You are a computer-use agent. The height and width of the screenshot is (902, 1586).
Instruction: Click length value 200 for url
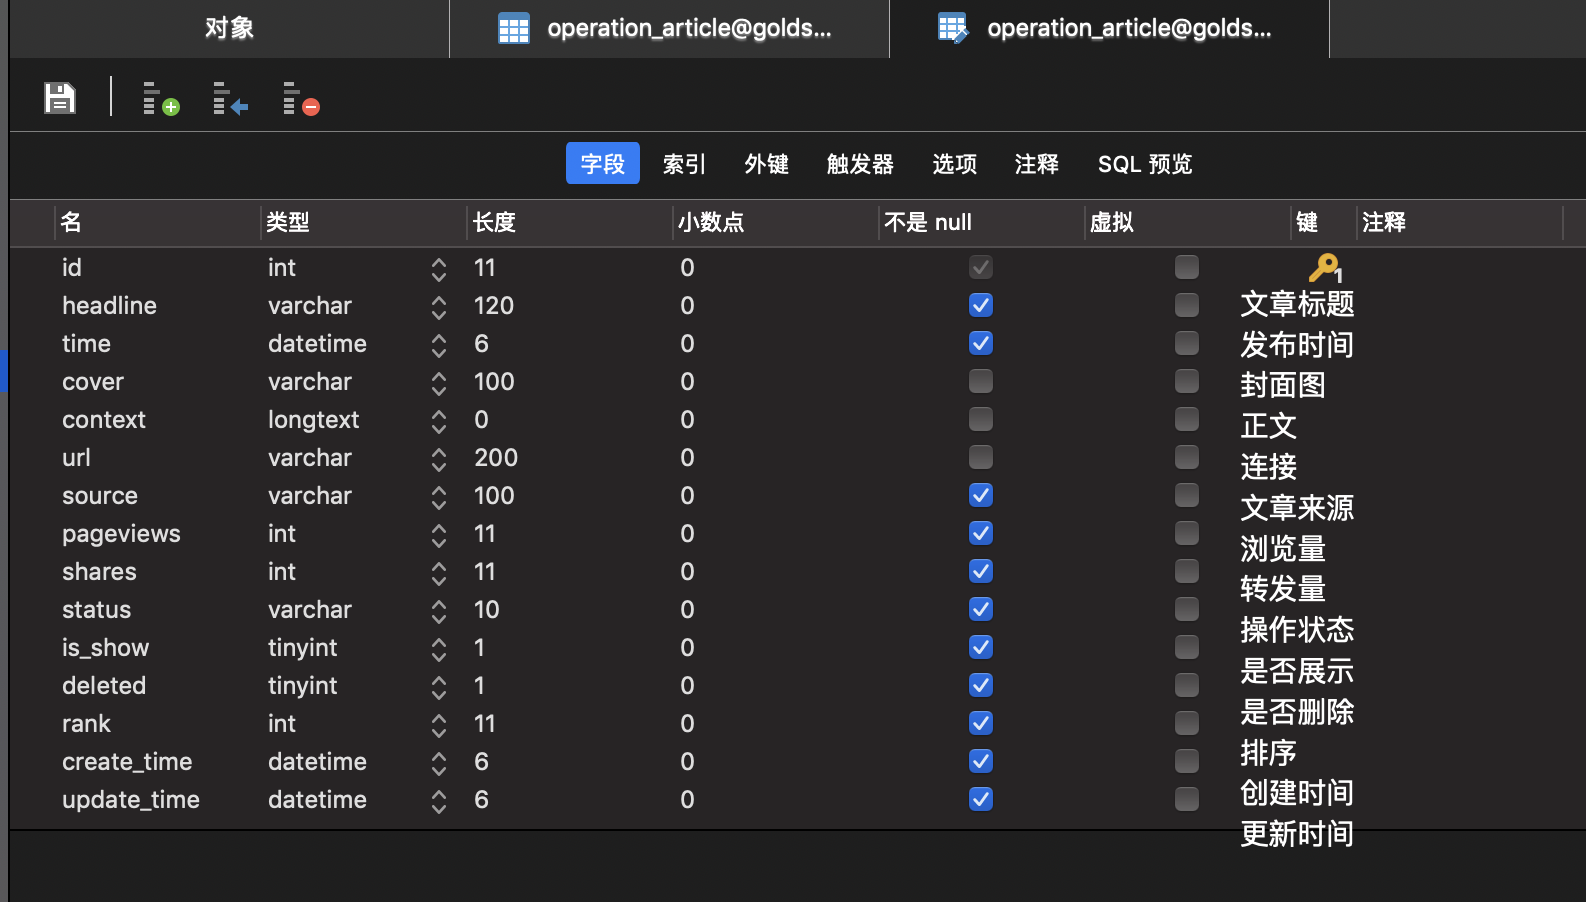(496, 457)
